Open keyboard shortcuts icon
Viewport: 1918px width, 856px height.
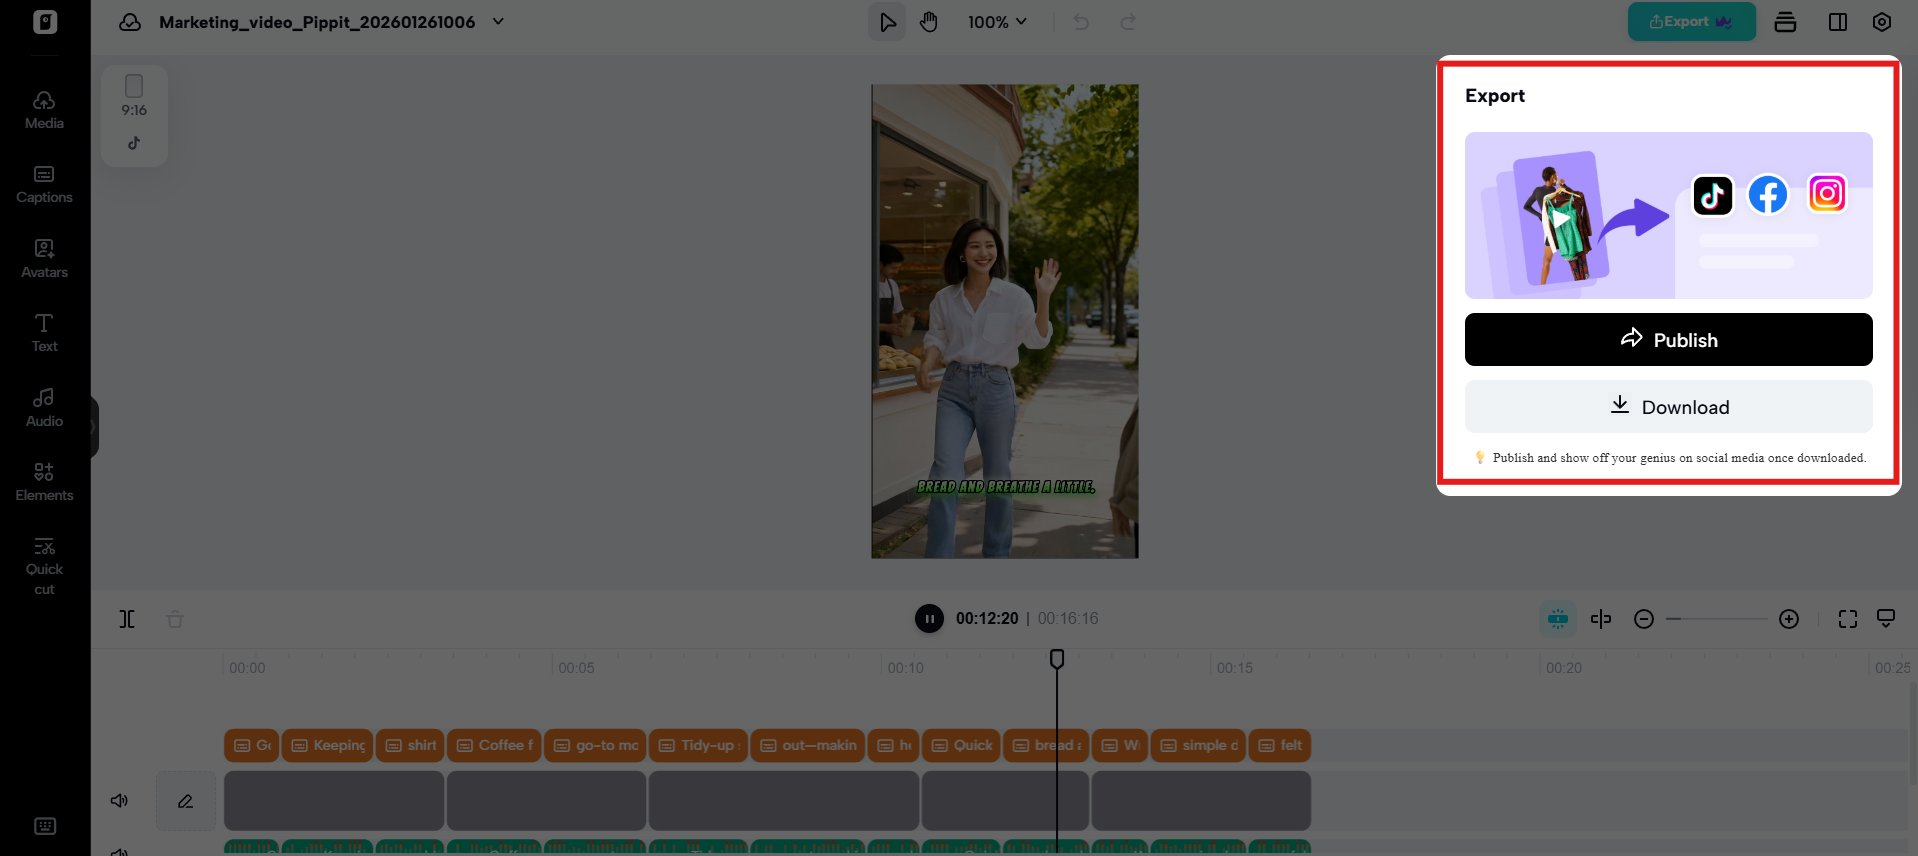click(x=45, y=826)
